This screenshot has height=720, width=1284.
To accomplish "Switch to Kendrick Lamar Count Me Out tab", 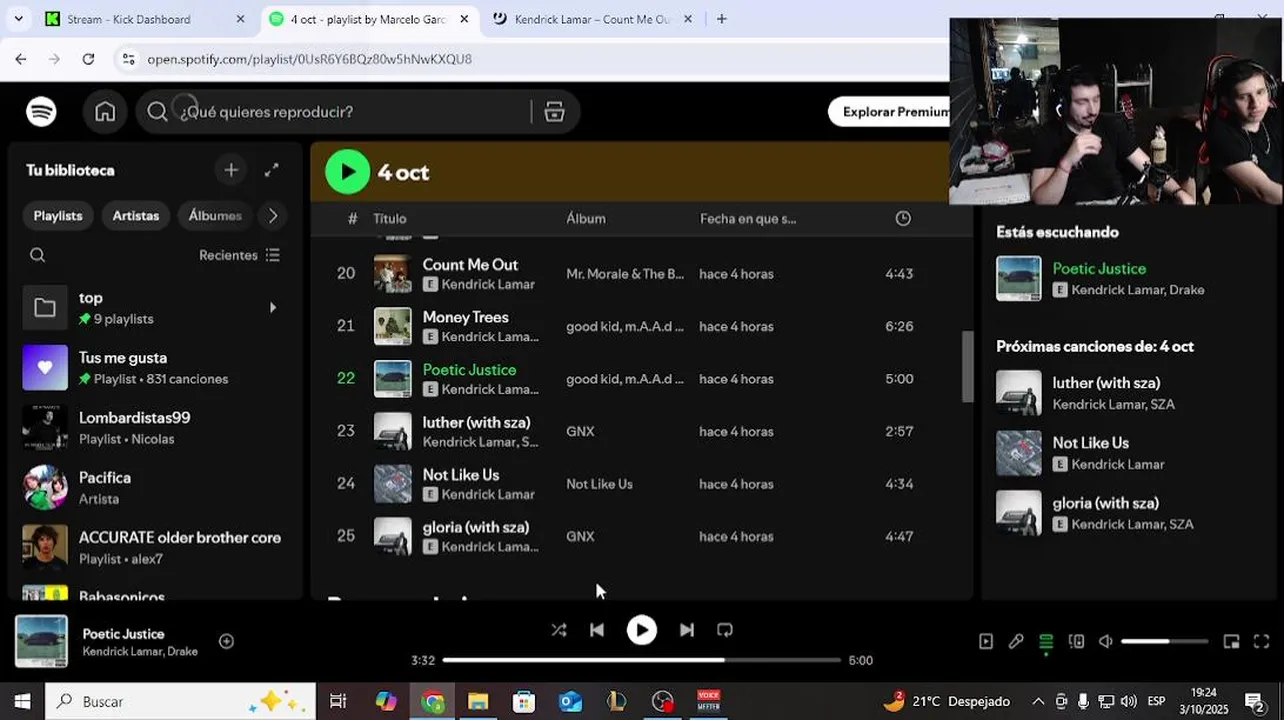I will coord(593,19).
